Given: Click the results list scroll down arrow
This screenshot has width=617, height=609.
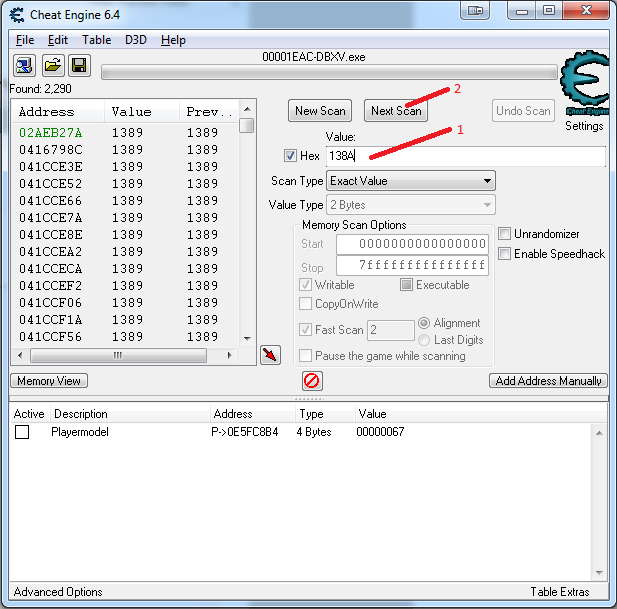Looking at the screenshot, I should tap(247, 338).
